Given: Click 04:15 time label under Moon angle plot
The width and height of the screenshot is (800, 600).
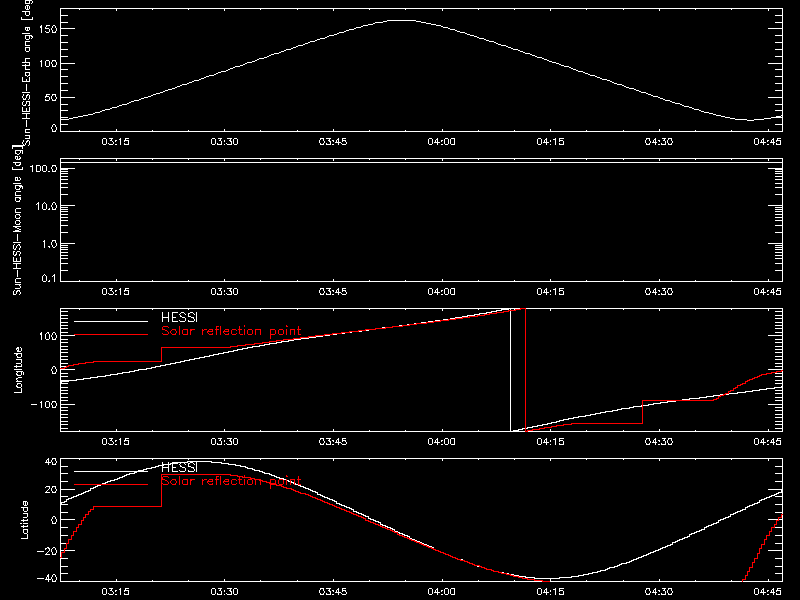Looking at the screenshot, I should (x=550, y=292).
